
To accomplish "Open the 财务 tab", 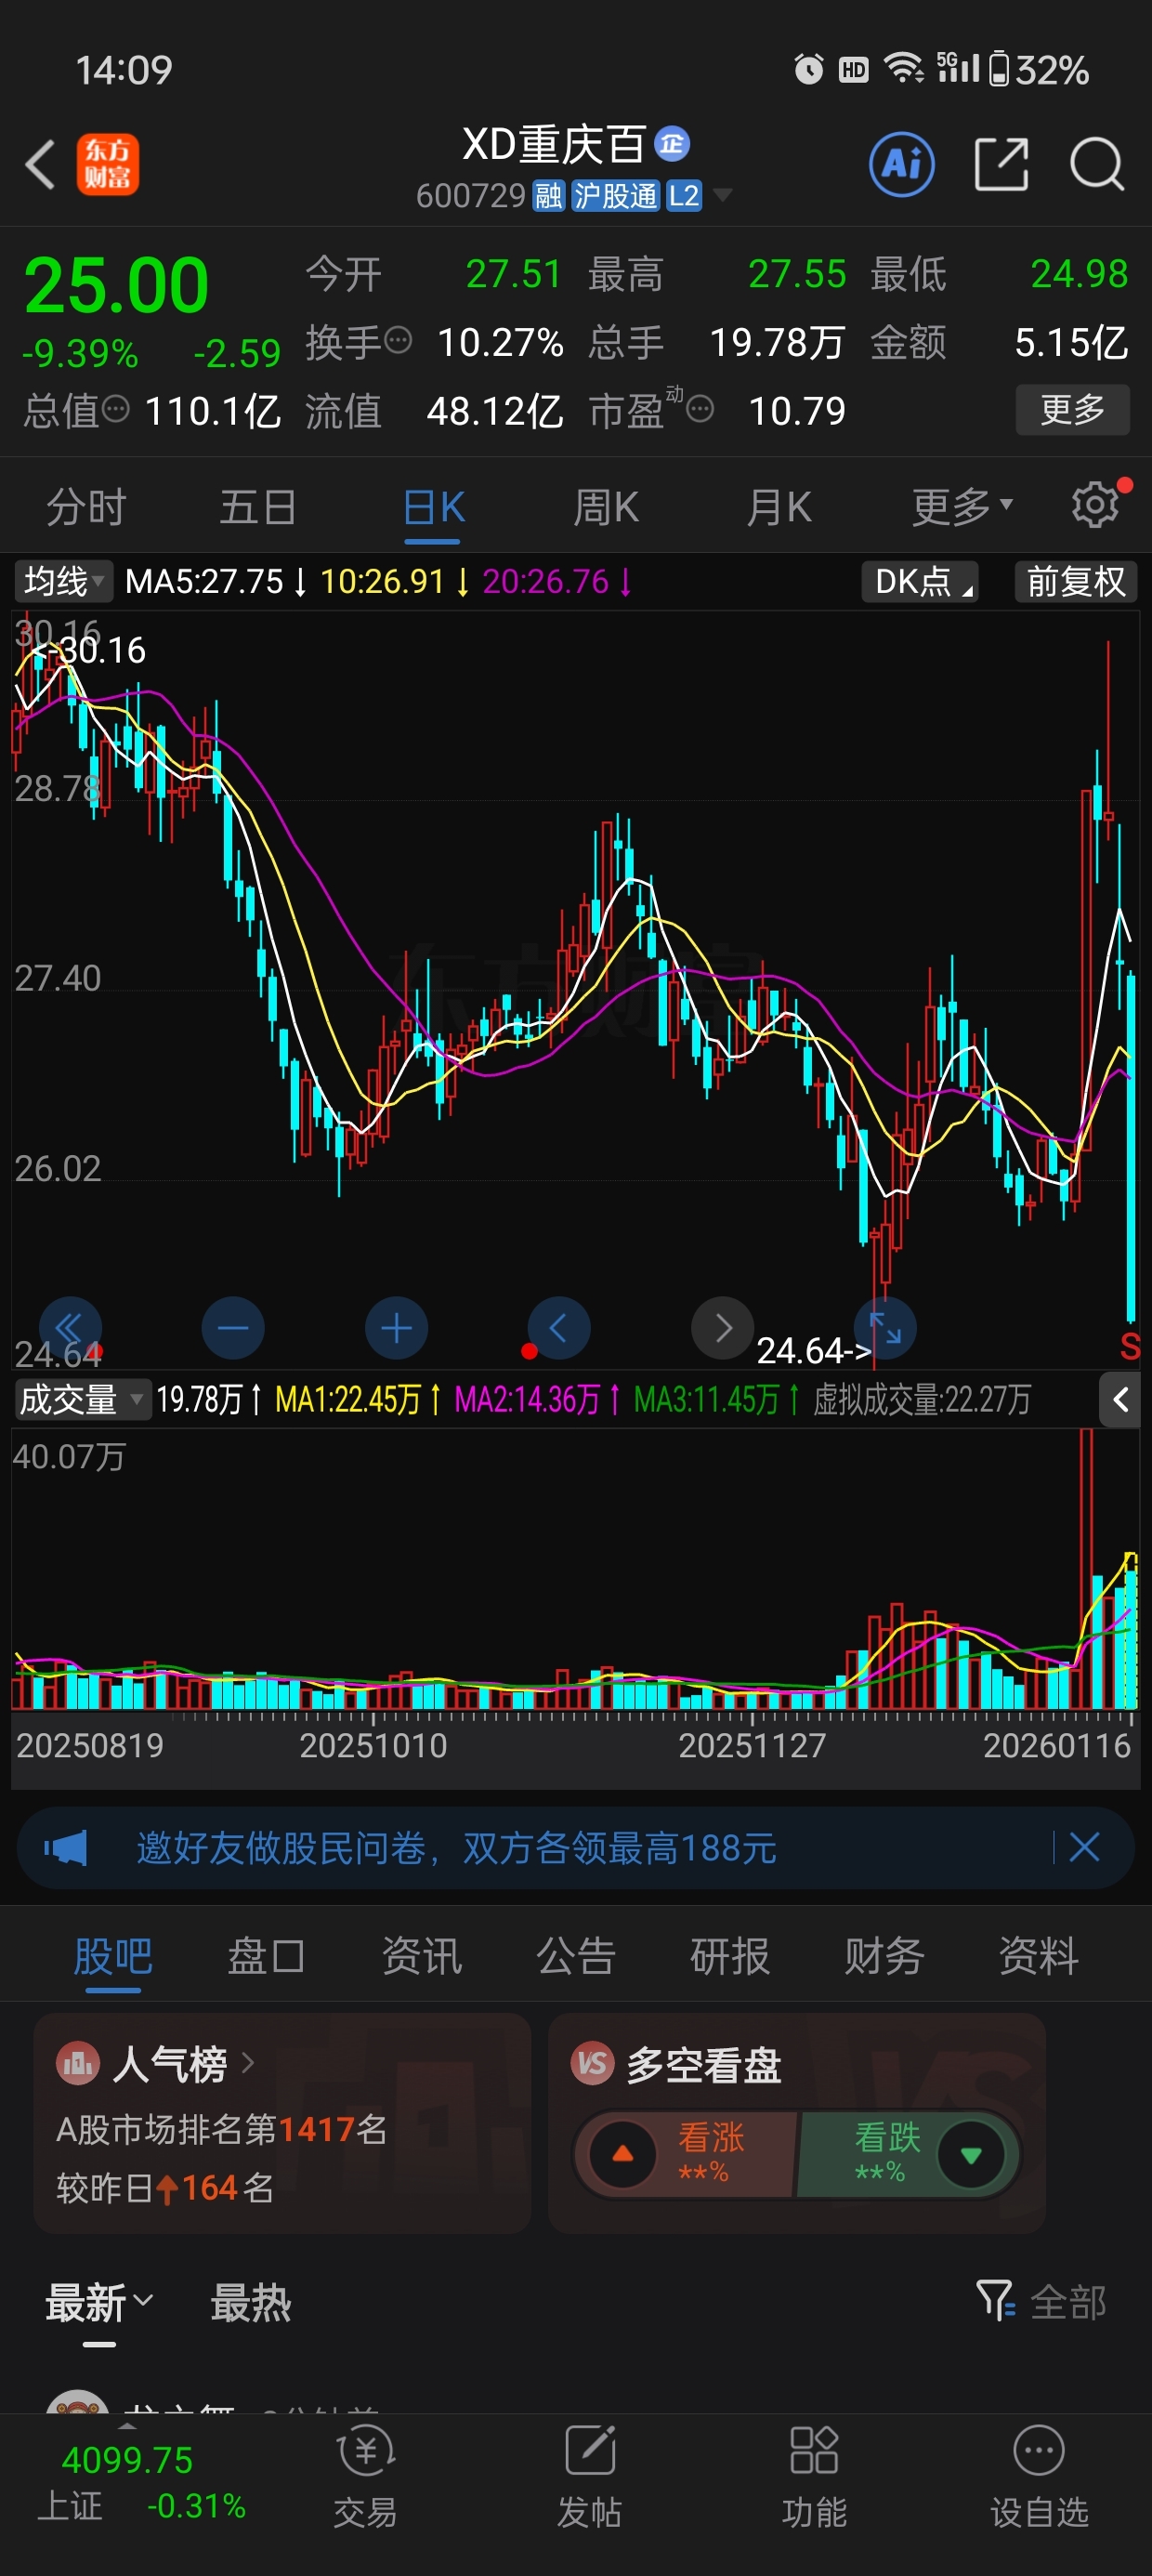I will 884,1955.
